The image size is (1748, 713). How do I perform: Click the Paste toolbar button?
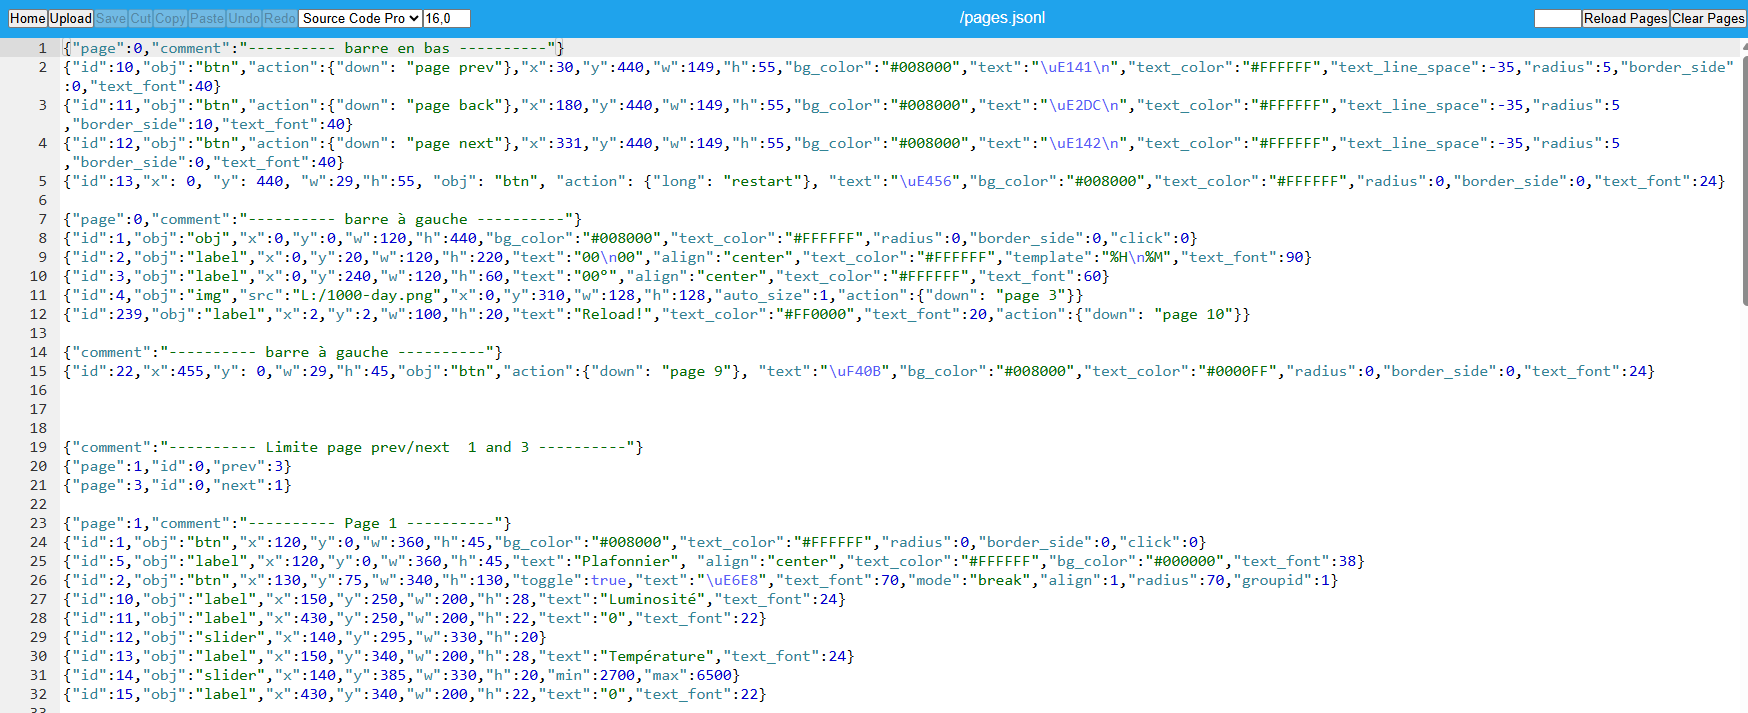pos(207,18)
